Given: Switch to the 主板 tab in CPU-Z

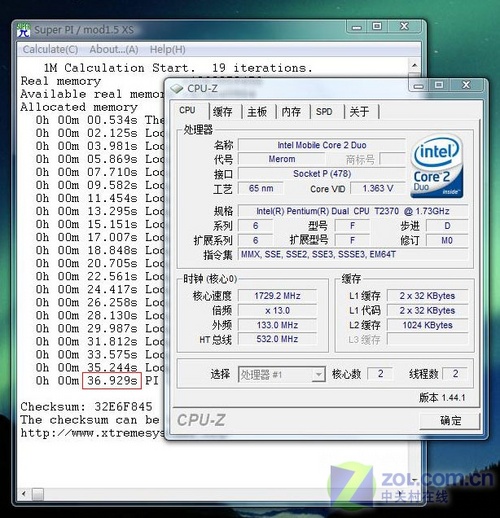Looking at the screenshot, I should point(257,111).
